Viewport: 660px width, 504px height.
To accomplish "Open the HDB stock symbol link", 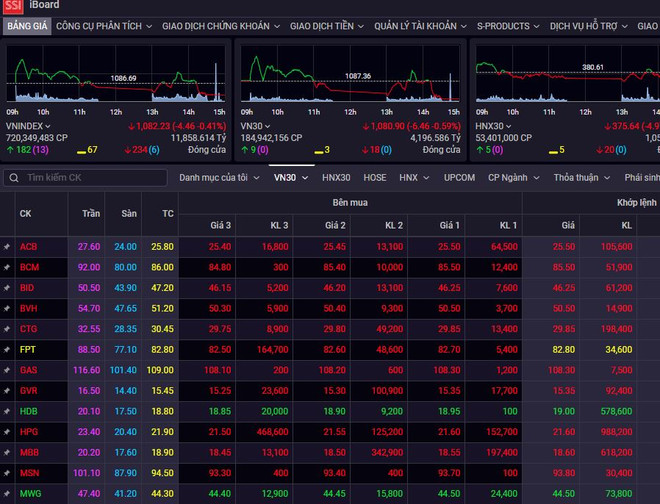I will tap(29, 411).
